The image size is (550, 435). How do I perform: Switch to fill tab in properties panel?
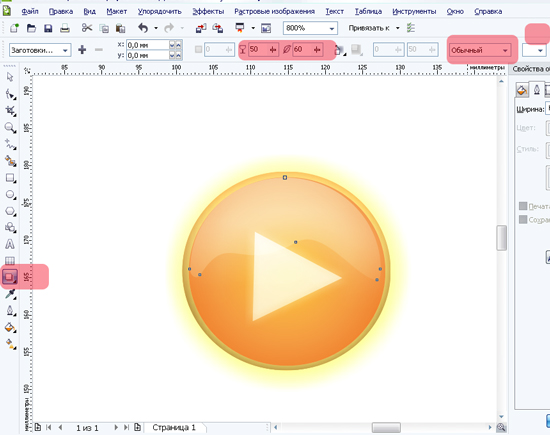tap(522, 90)
